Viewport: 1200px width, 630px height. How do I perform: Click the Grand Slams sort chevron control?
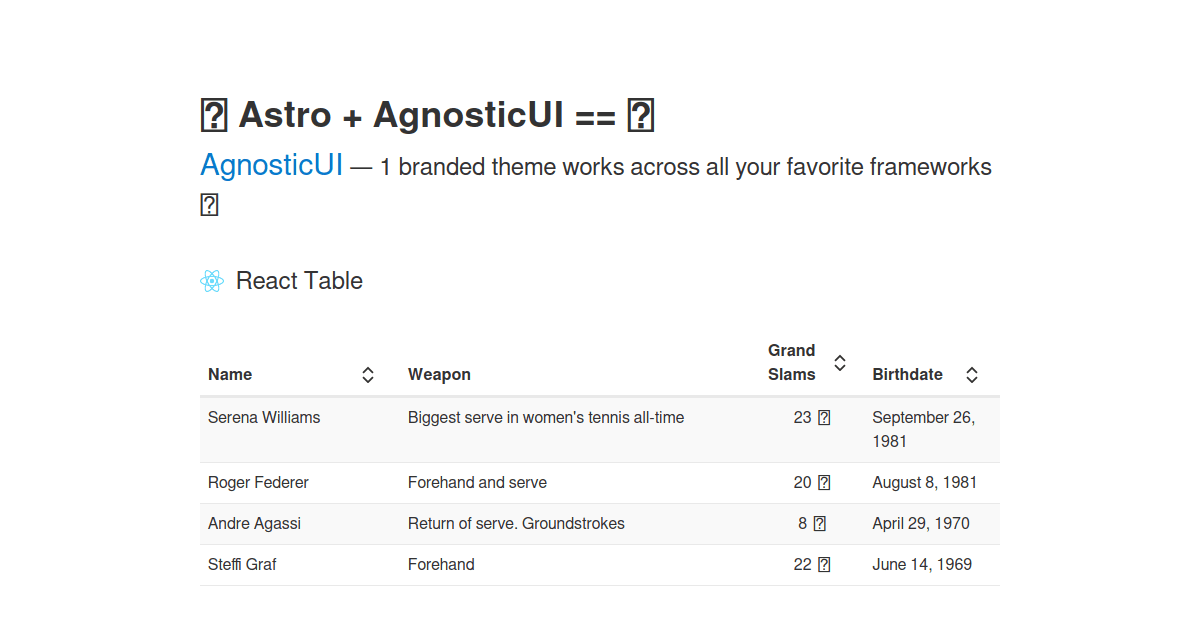click(840, 362)
